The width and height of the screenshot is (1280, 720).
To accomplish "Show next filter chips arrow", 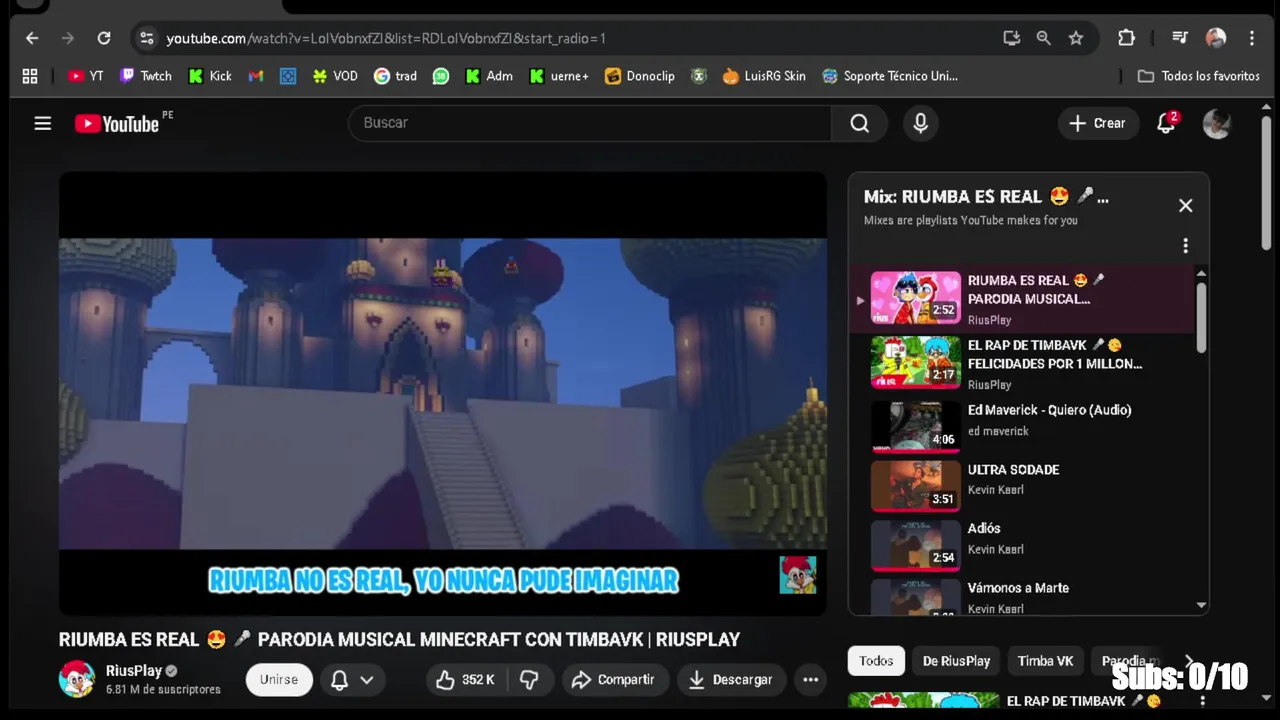I will tap(1189, 661).
